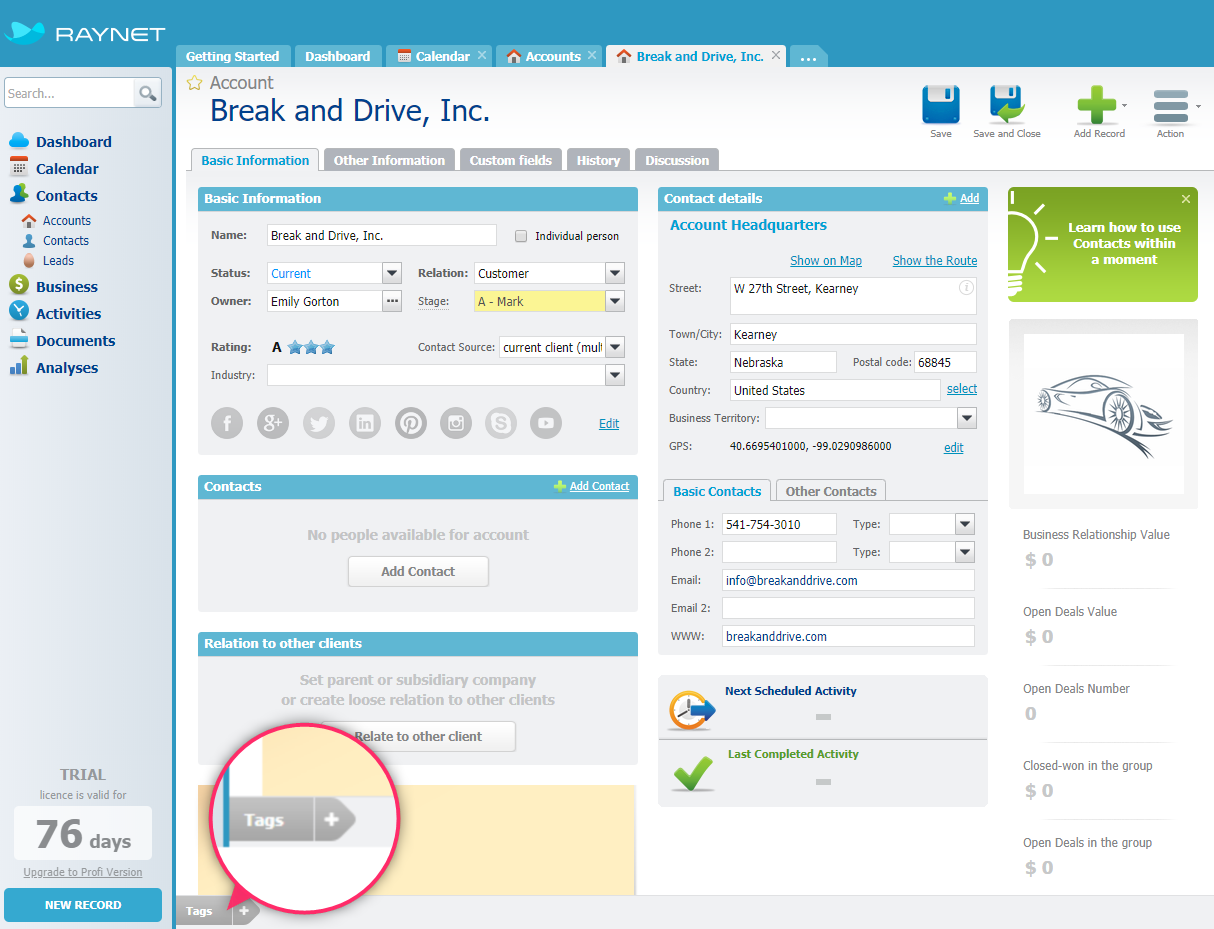The height and width of the screenshot is (929, 1214).
Task: Click the YouTube social icon
Action: click(x=546, y=423)
